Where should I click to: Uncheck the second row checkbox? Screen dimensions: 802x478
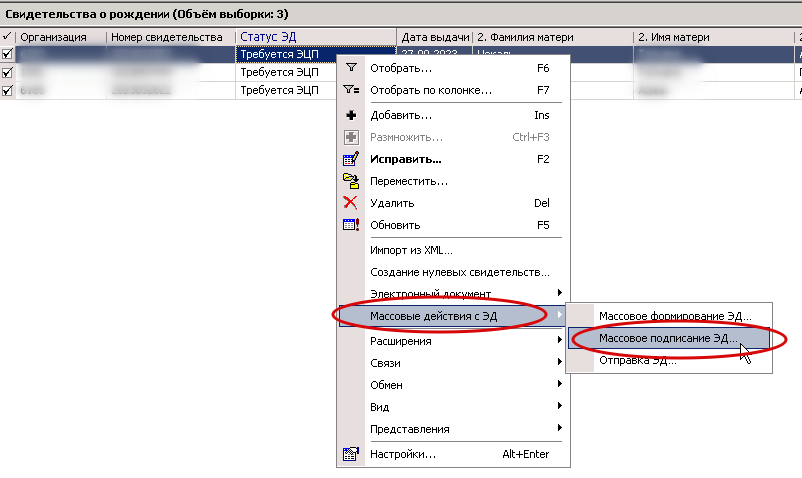pyautogui.click(x=7, y=72)
